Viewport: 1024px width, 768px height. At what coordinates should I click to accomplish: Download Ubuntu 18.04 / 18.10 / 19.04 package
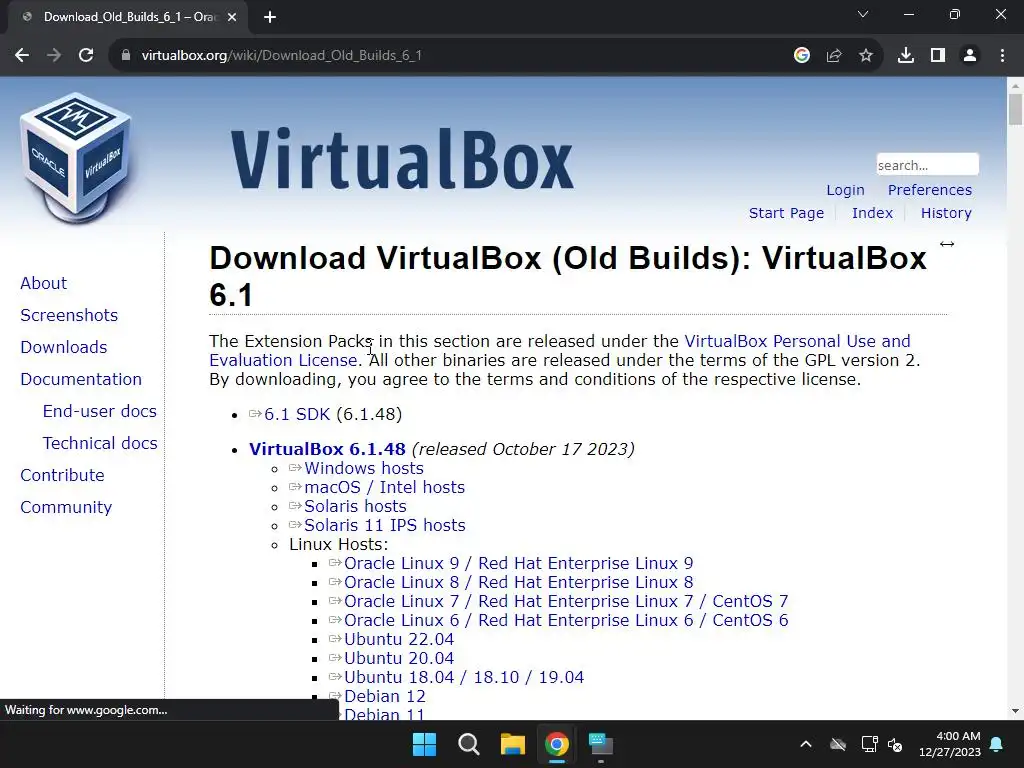464,677
